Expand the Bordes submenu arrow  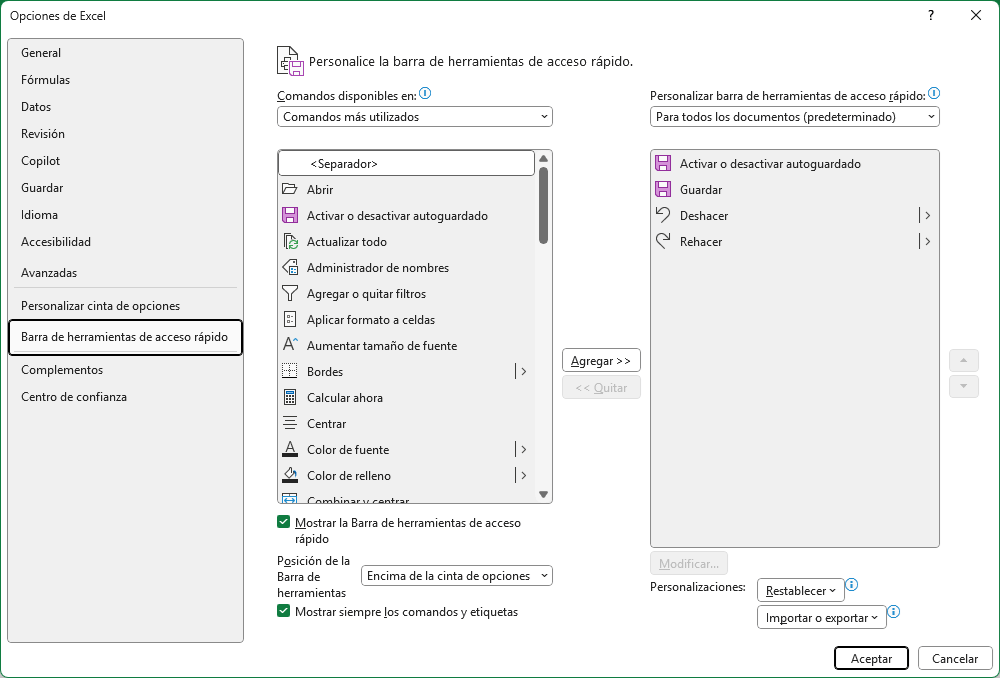(x=522, y=371)
